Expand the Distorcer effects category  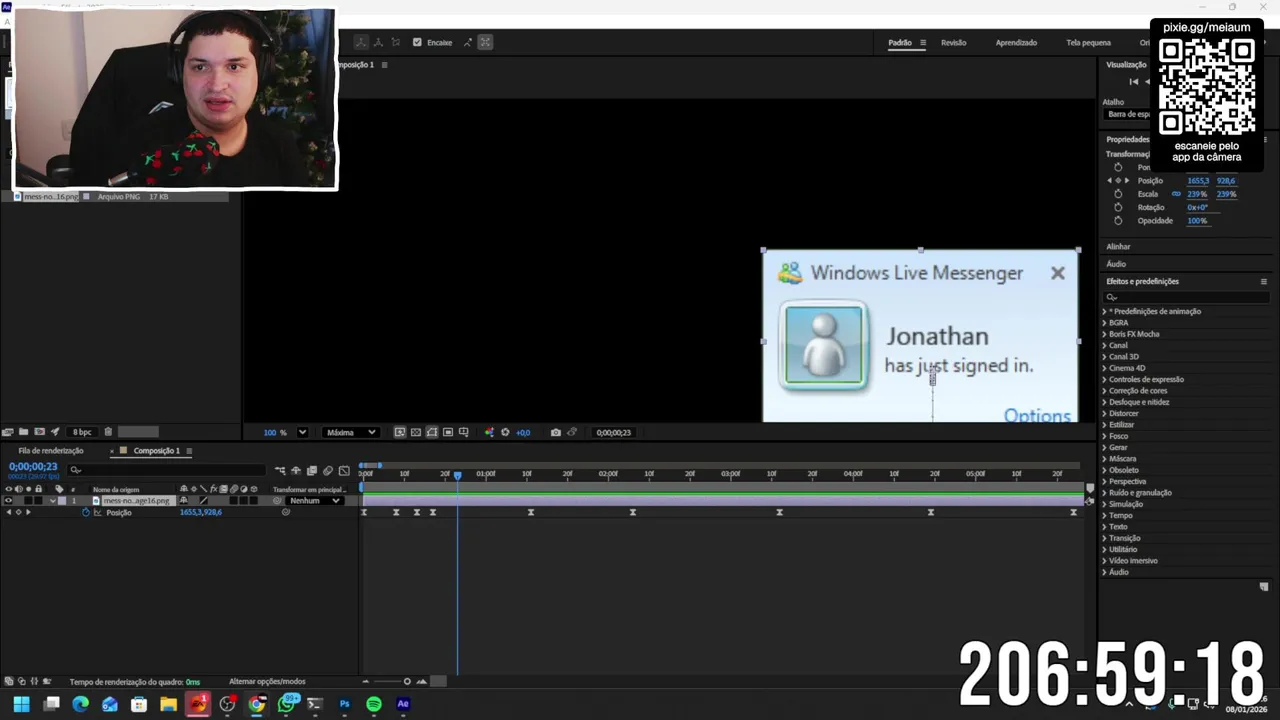pos(1105,413)
